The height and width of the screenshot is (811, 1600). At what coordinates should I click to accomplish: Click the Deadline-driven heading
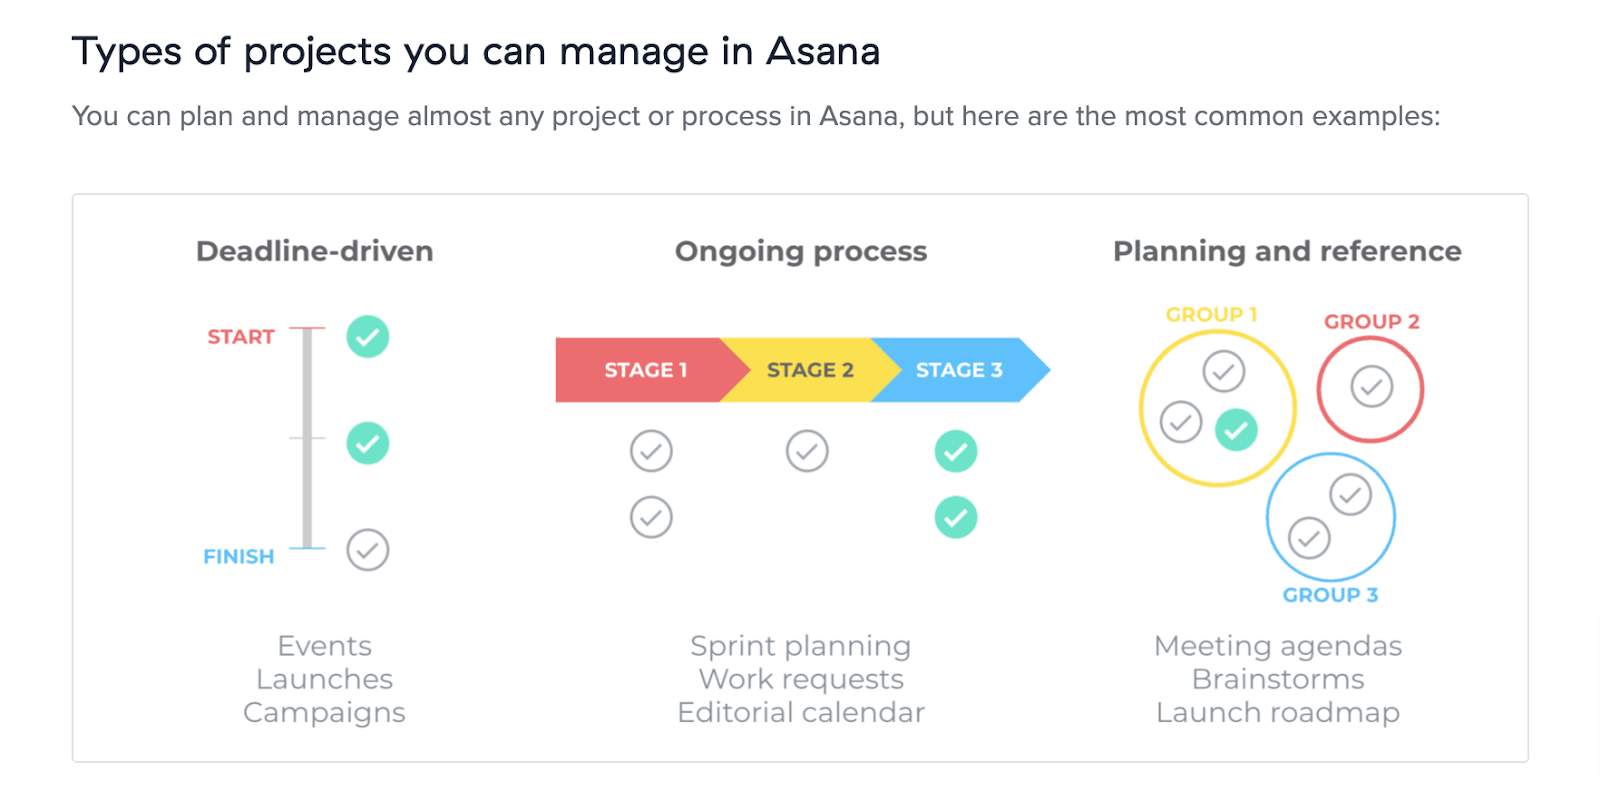point(315,251)
